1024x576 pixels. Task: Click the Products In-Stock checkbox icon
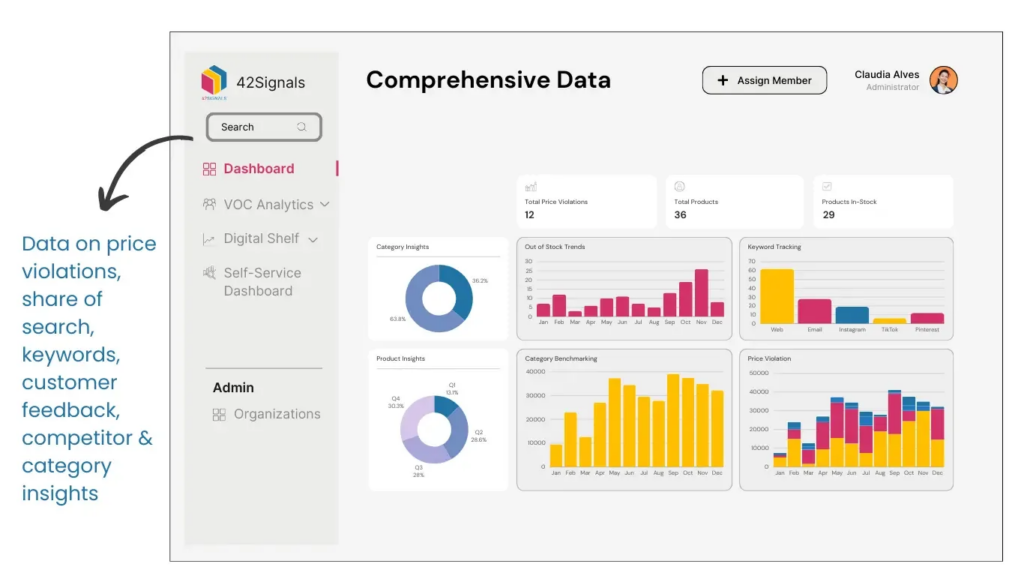pyautogui.click(x=827, y=188)
